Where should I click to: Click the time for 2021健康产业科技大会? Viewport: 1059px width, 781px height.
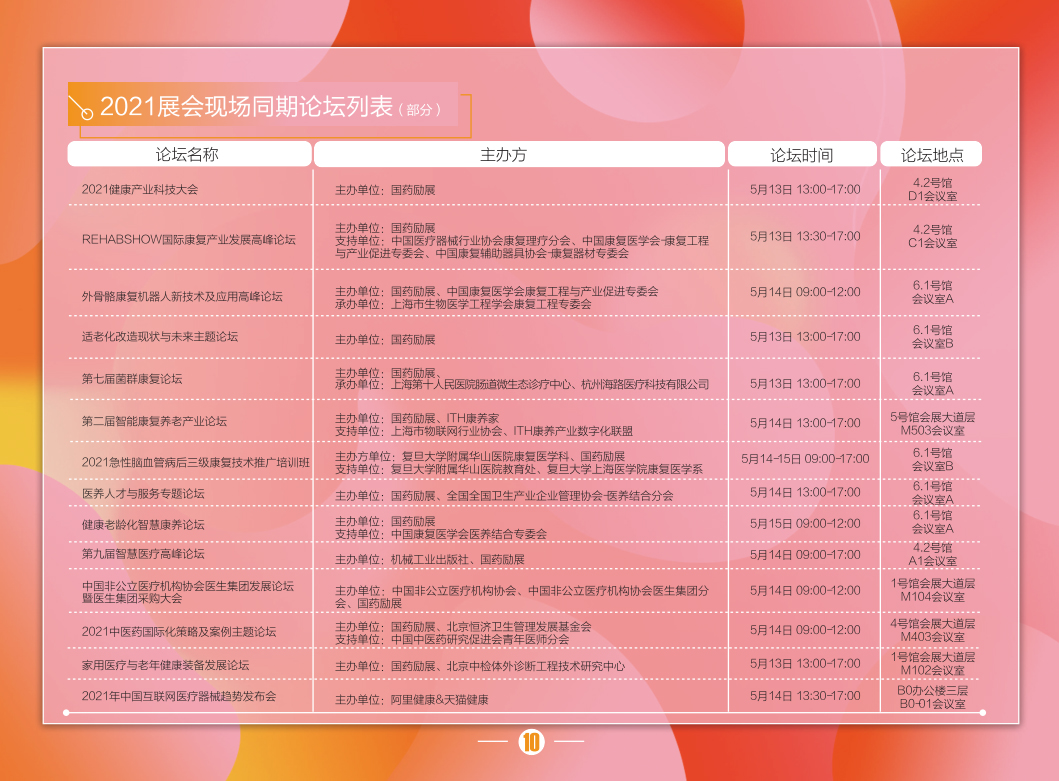pyautogui.click(x=805, y=189)
